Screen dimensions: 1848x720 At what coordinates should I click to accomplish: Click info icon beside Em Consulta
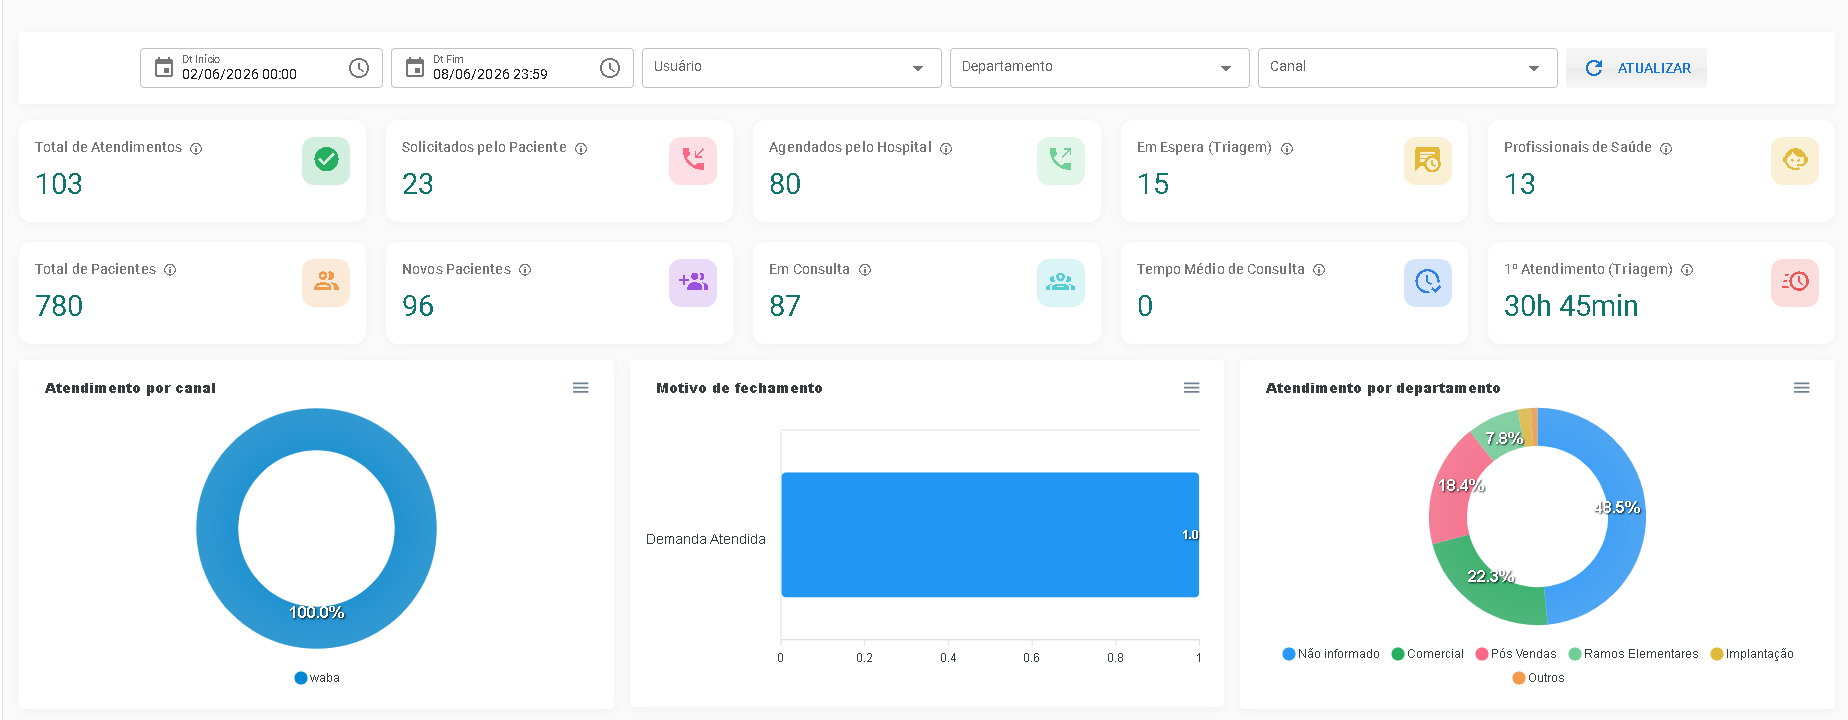click(x=865, y=270)
